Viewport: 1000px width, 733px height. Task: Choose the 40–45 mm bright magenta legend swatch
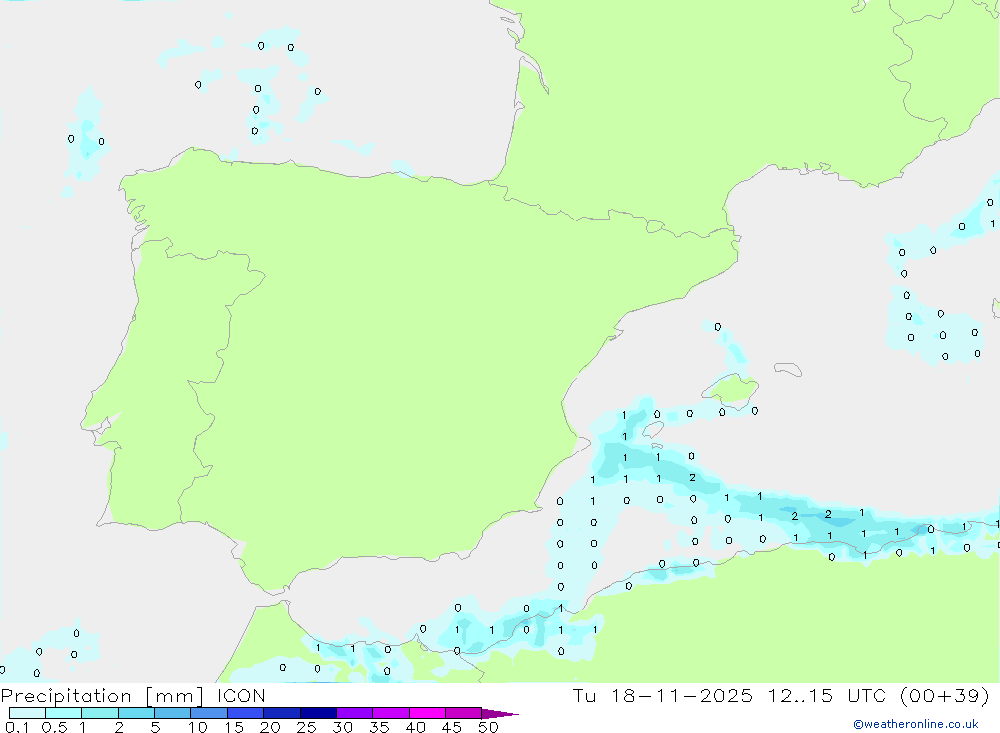(x=427, y=713)
